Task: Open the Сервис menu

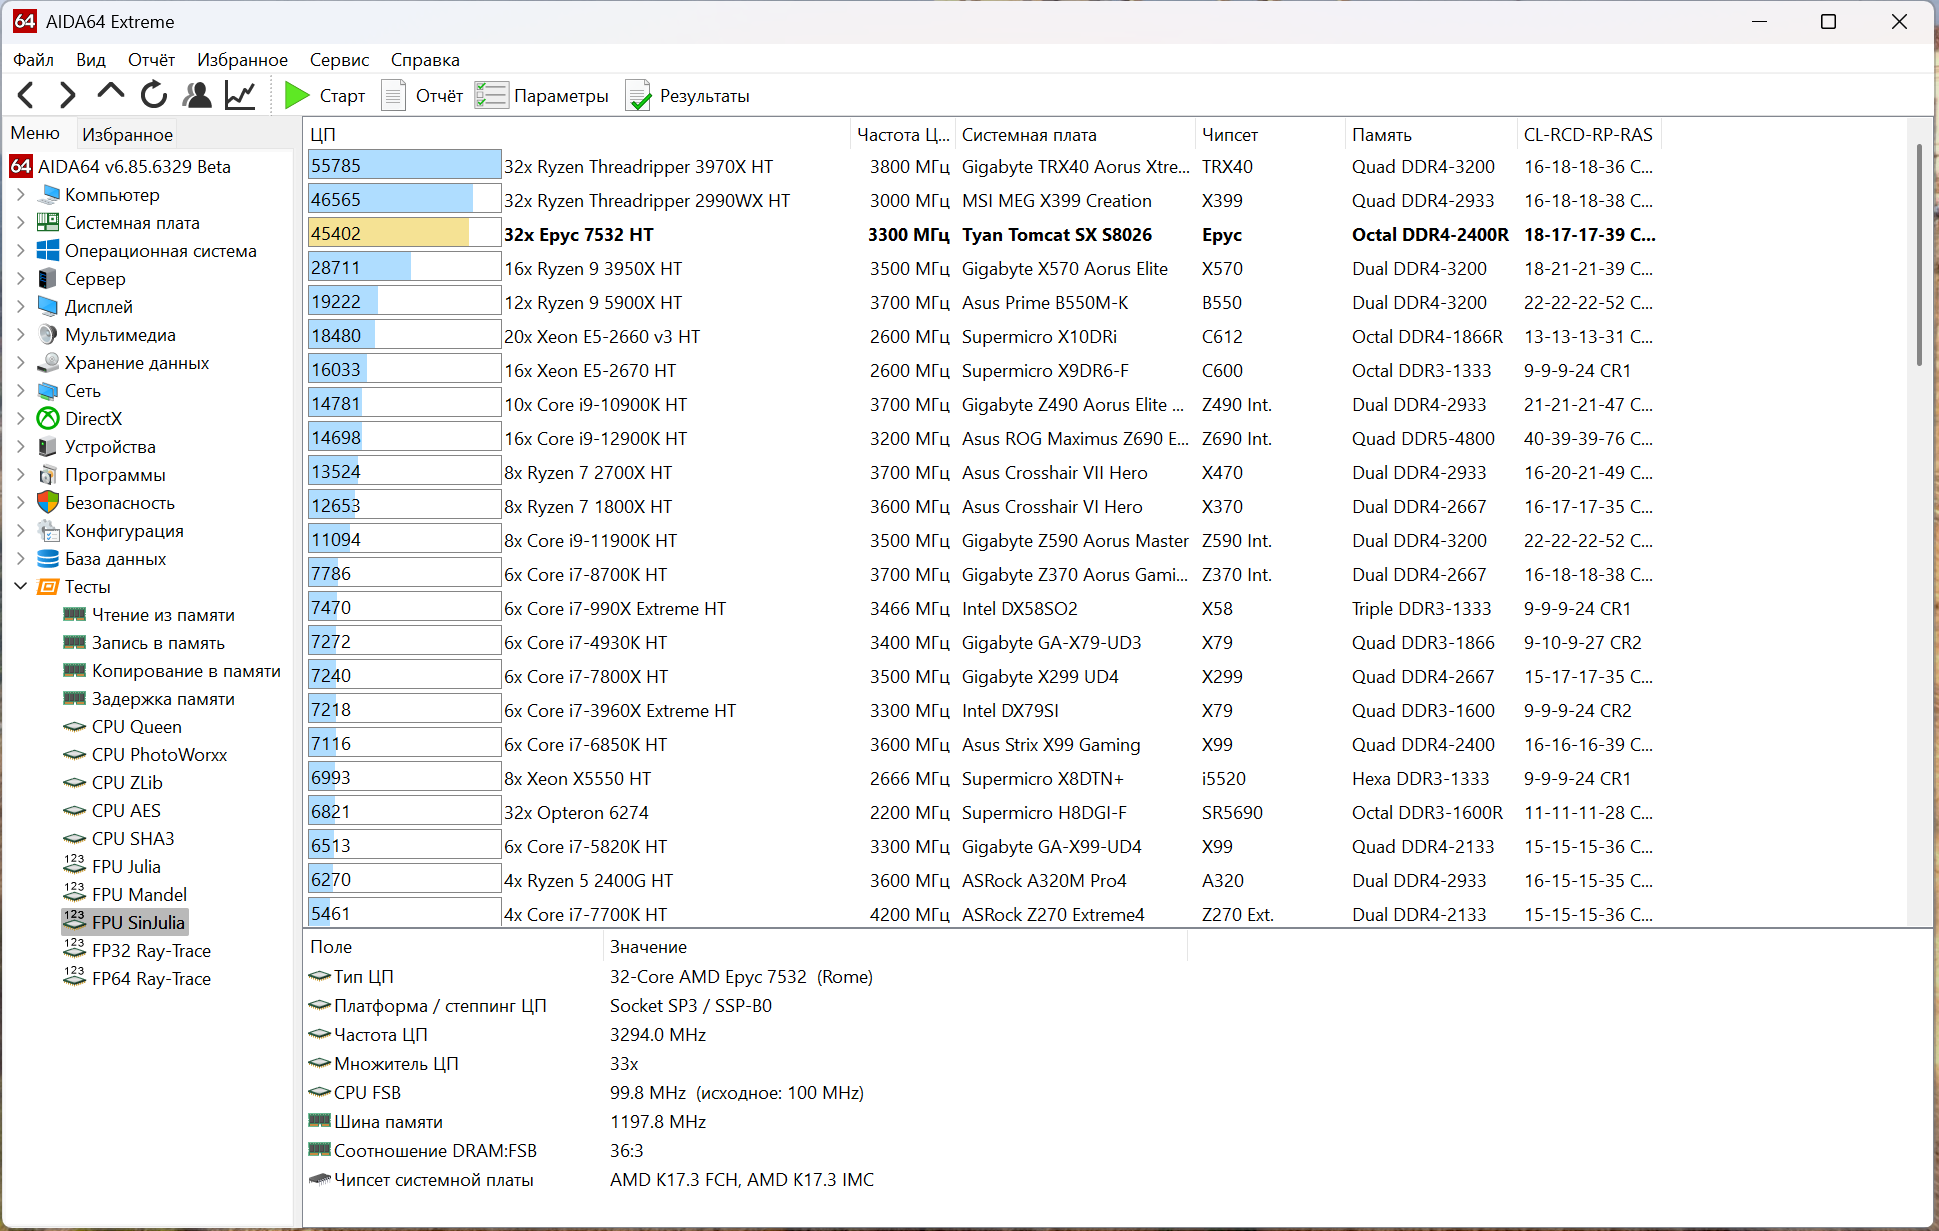Action: click(x=339, y=60)
